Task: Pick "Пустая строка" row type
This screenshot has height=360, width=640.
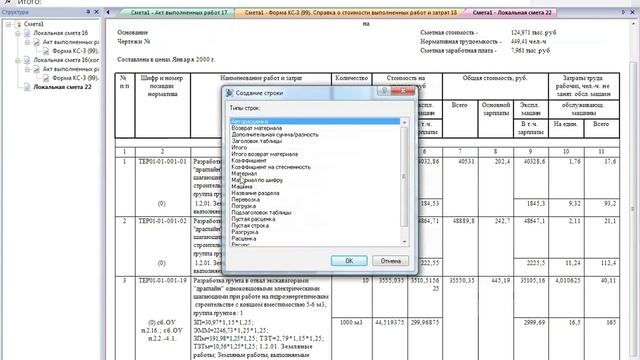Action: [x=315, y=225]
